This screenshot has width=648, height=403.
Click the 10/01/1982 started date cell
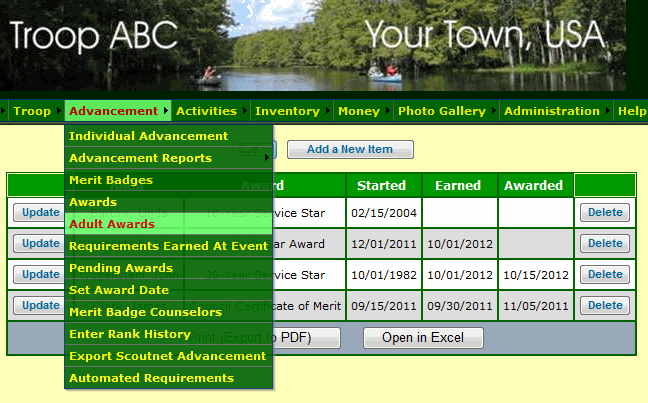pyautogui.click(x=384, y=275)
